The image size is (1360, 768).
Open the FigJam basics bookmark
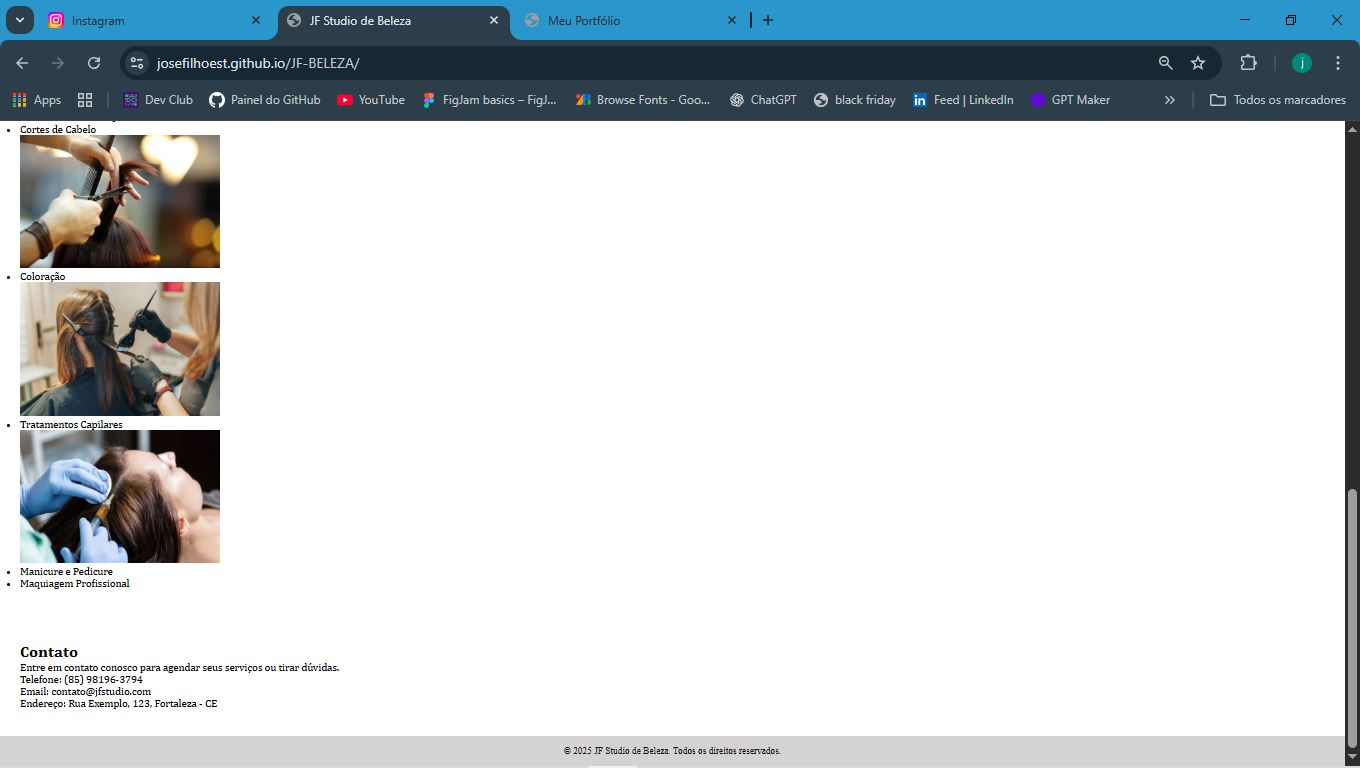[489, 100]
